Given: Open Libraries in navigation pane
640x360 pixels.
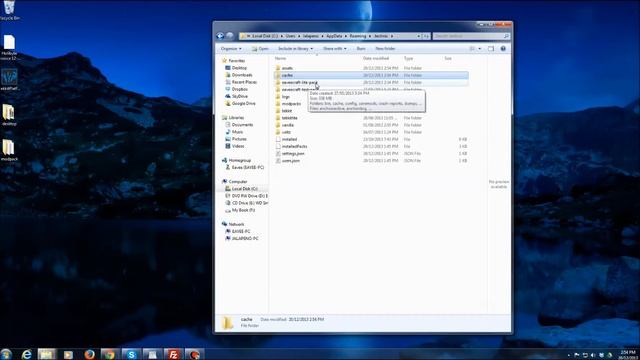Looking at the screenshot, I should click(x=236, y=118).
